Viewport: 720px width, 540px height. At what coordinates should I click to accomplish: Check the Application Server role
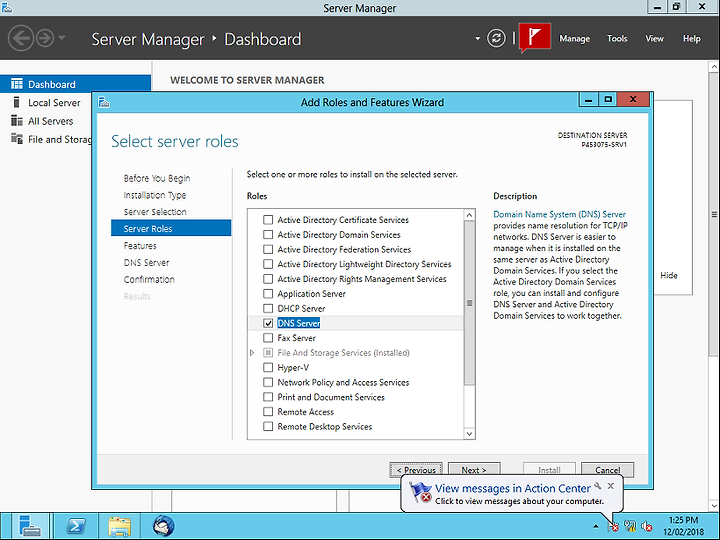click(x=268, y=293)
